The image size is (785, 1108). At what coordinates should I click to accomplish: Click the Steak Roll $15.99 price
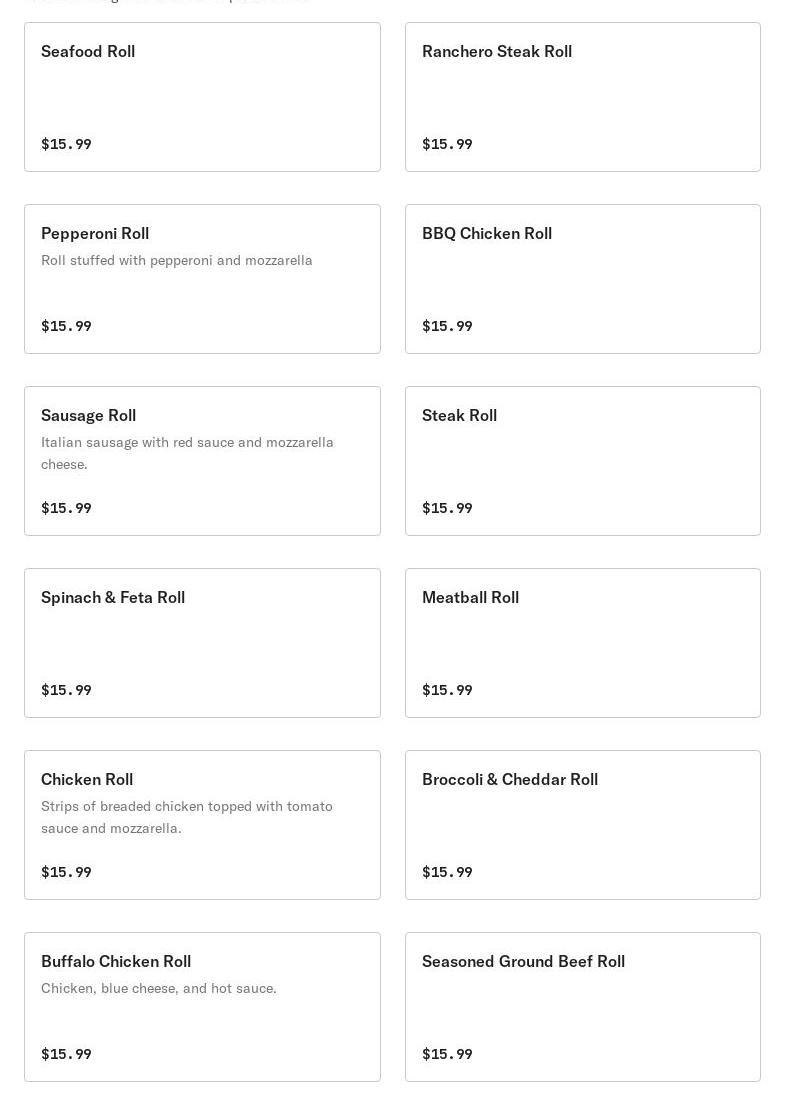click(447, 508)
